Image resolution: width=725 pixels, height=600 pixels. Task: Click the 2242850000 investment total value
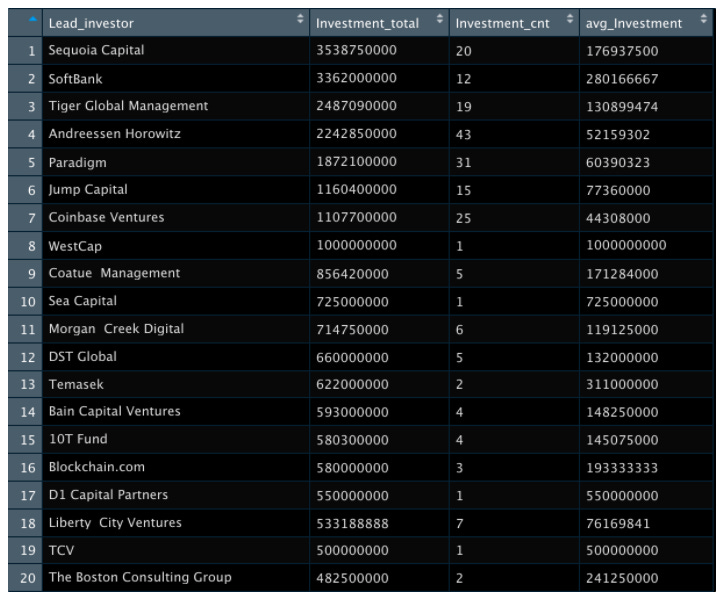[356, 134]
